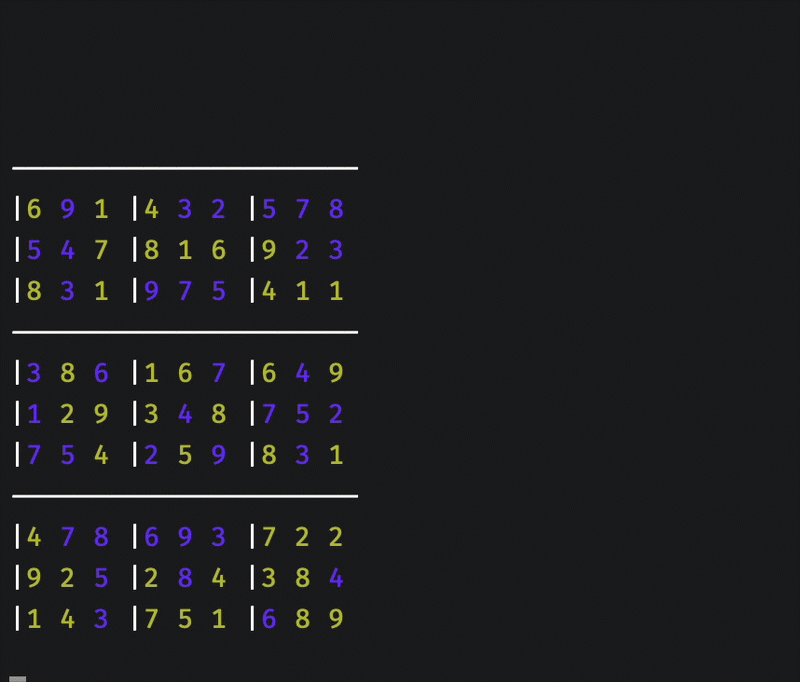Select the yellow 4 in the '7 5 4' group
This screenshot has width=800, height=682.
(x=101, y=455)
